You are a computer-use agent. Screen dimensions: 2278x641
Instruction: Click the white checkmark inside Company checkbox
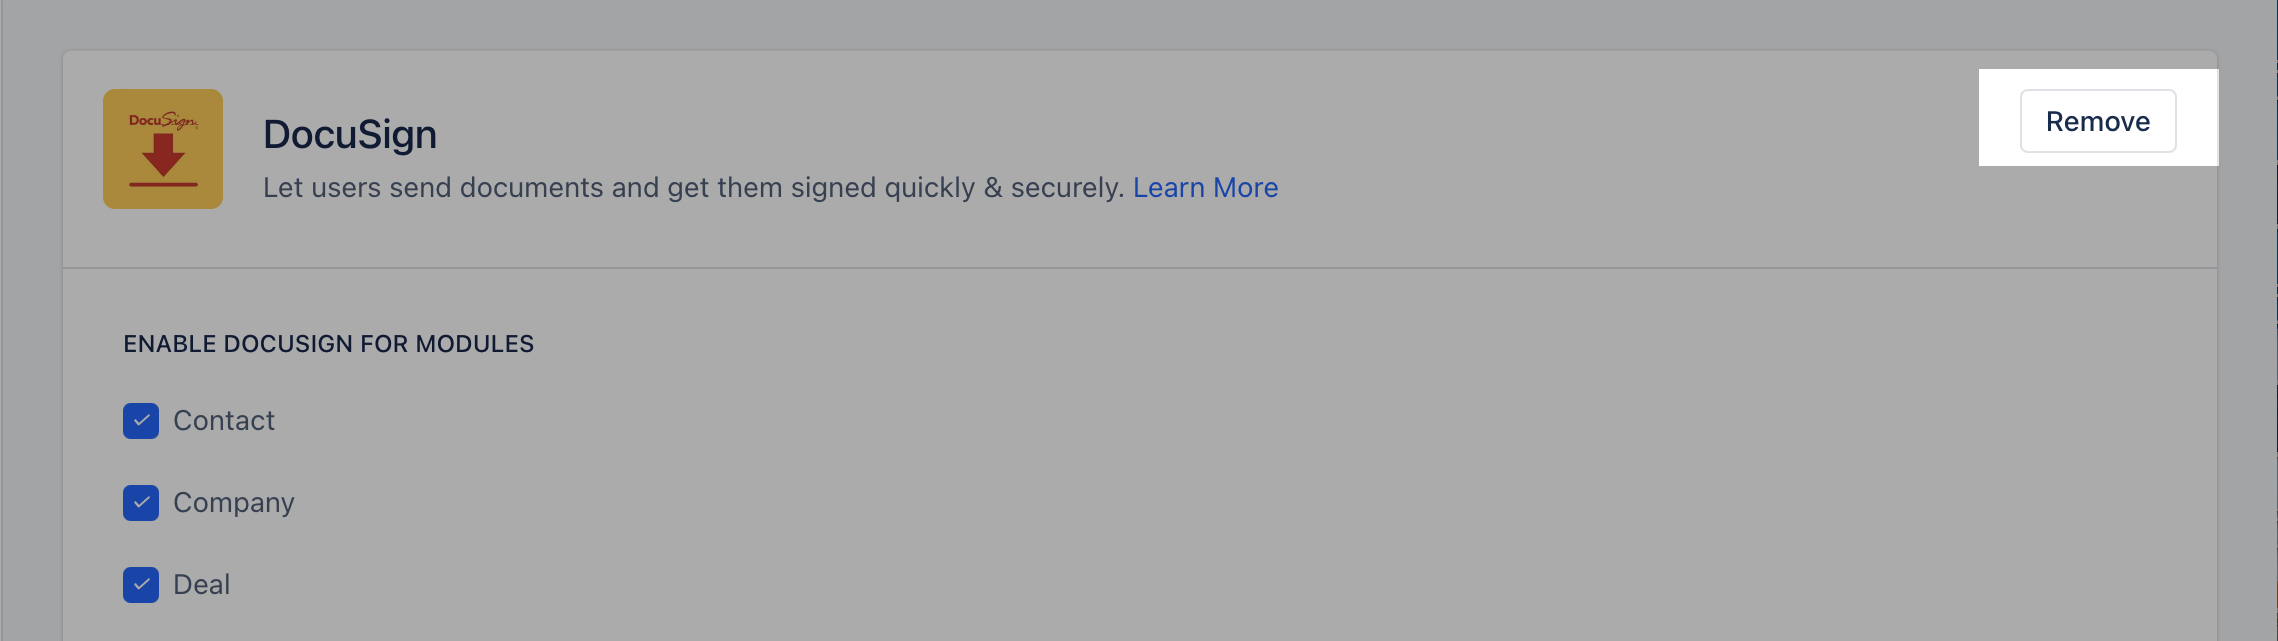pyautogui.click(x=141, y=503)
